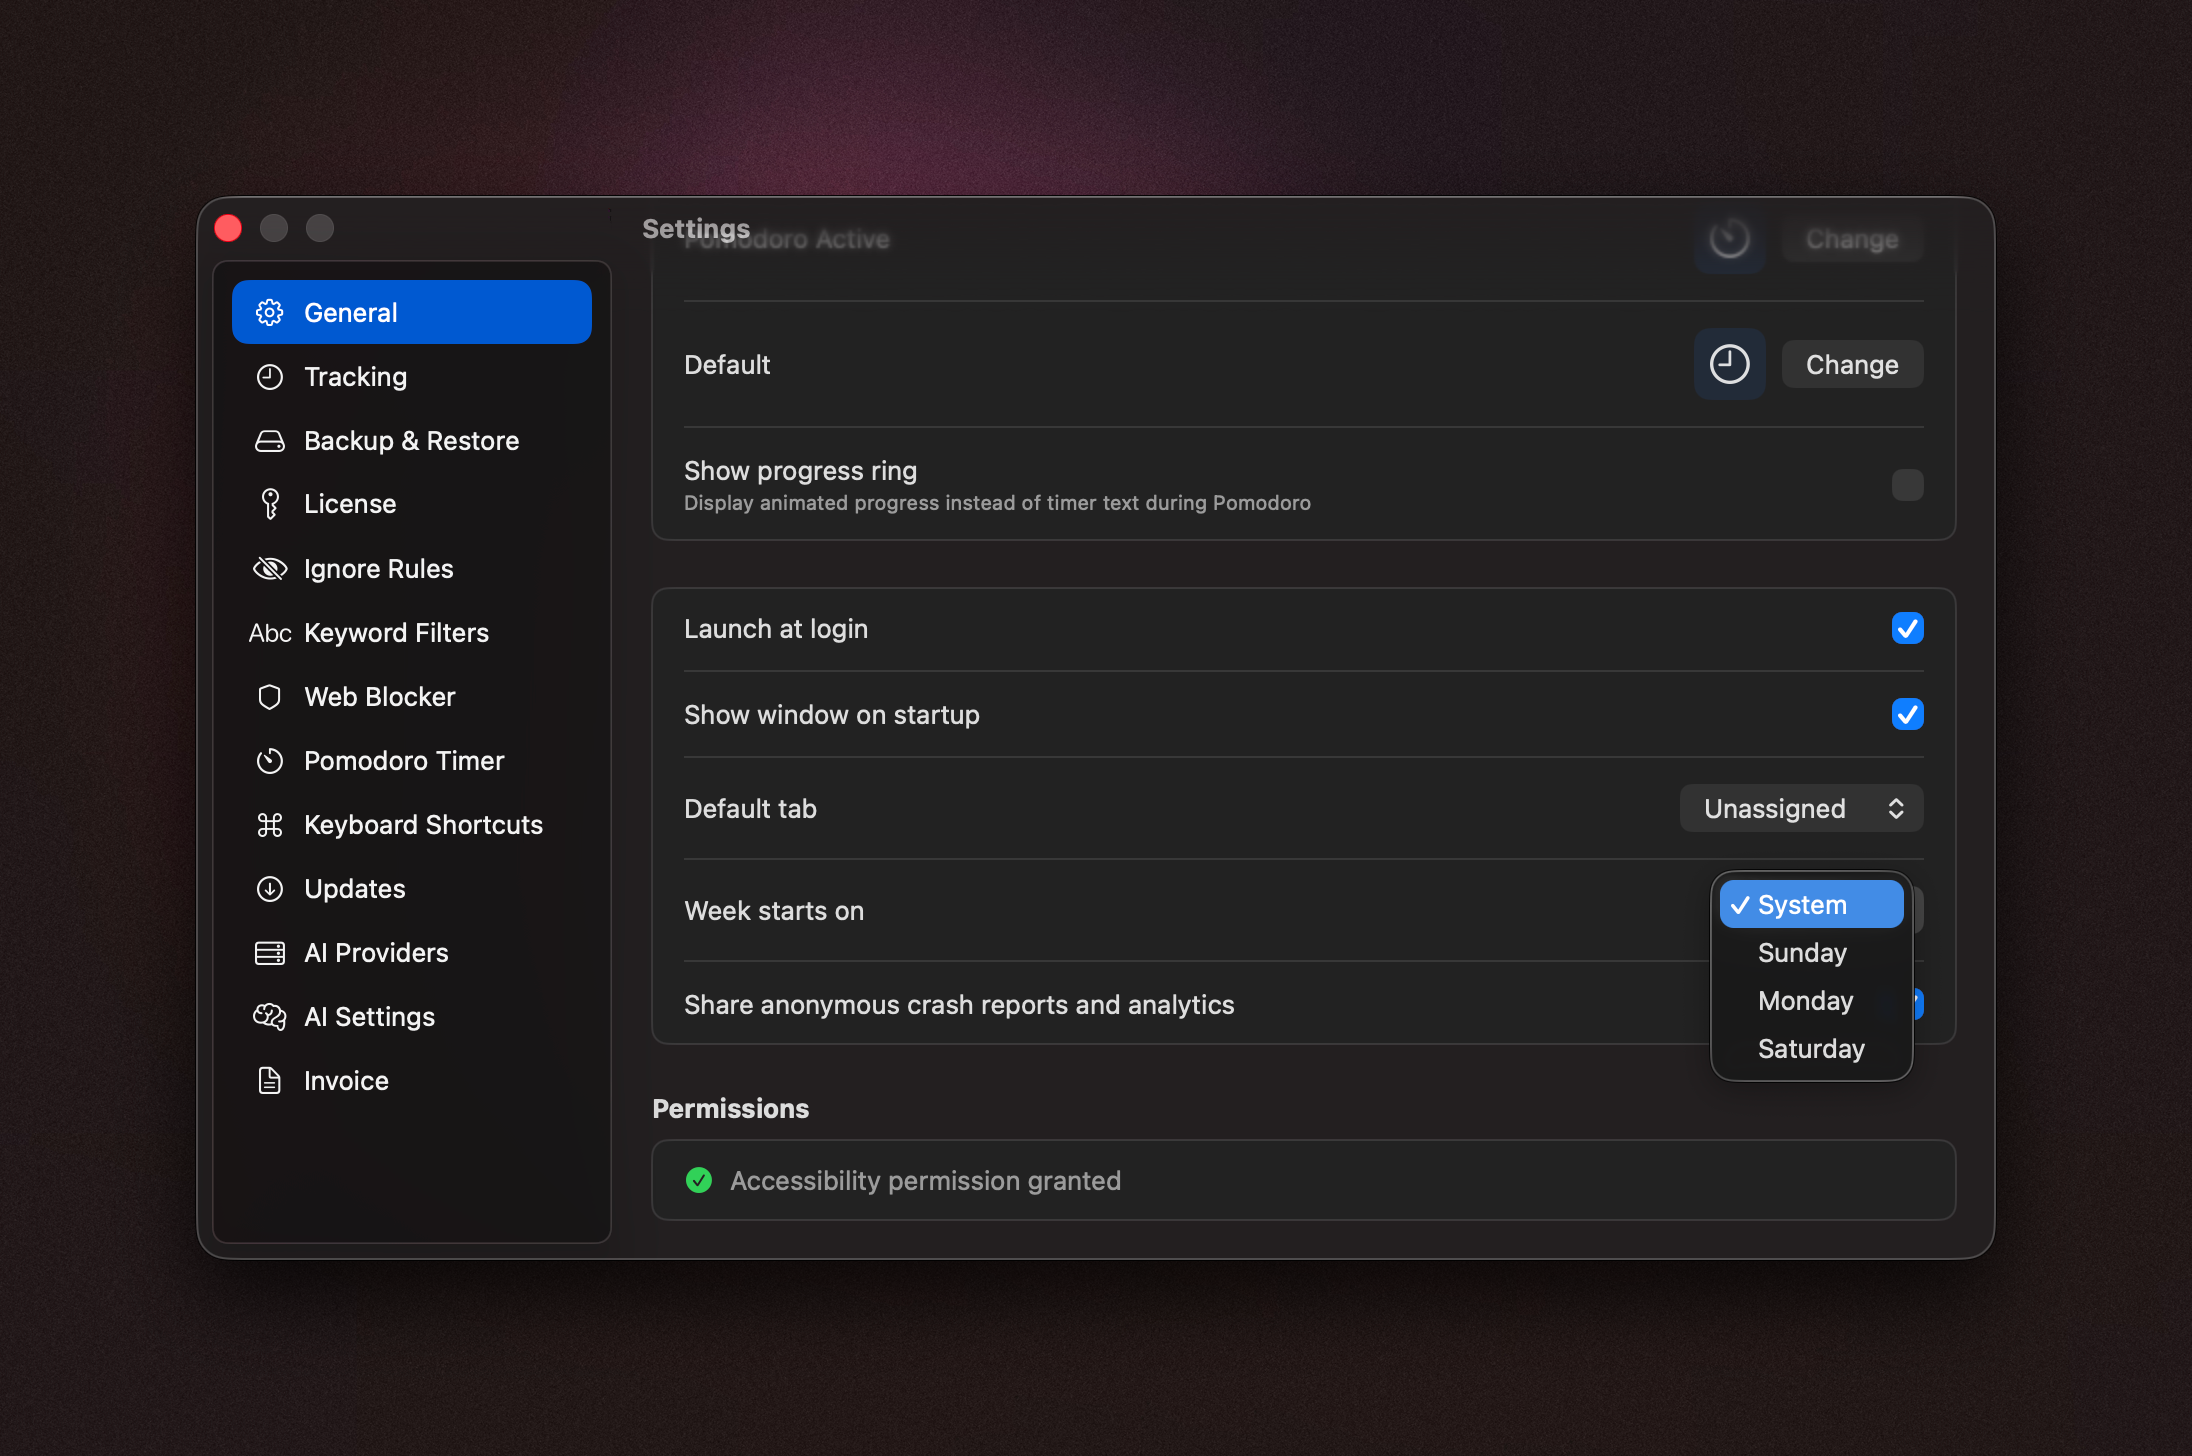2192x1456 pixels.
Task: Click the Default menu bar clock icon
Action: point(1729,365)
